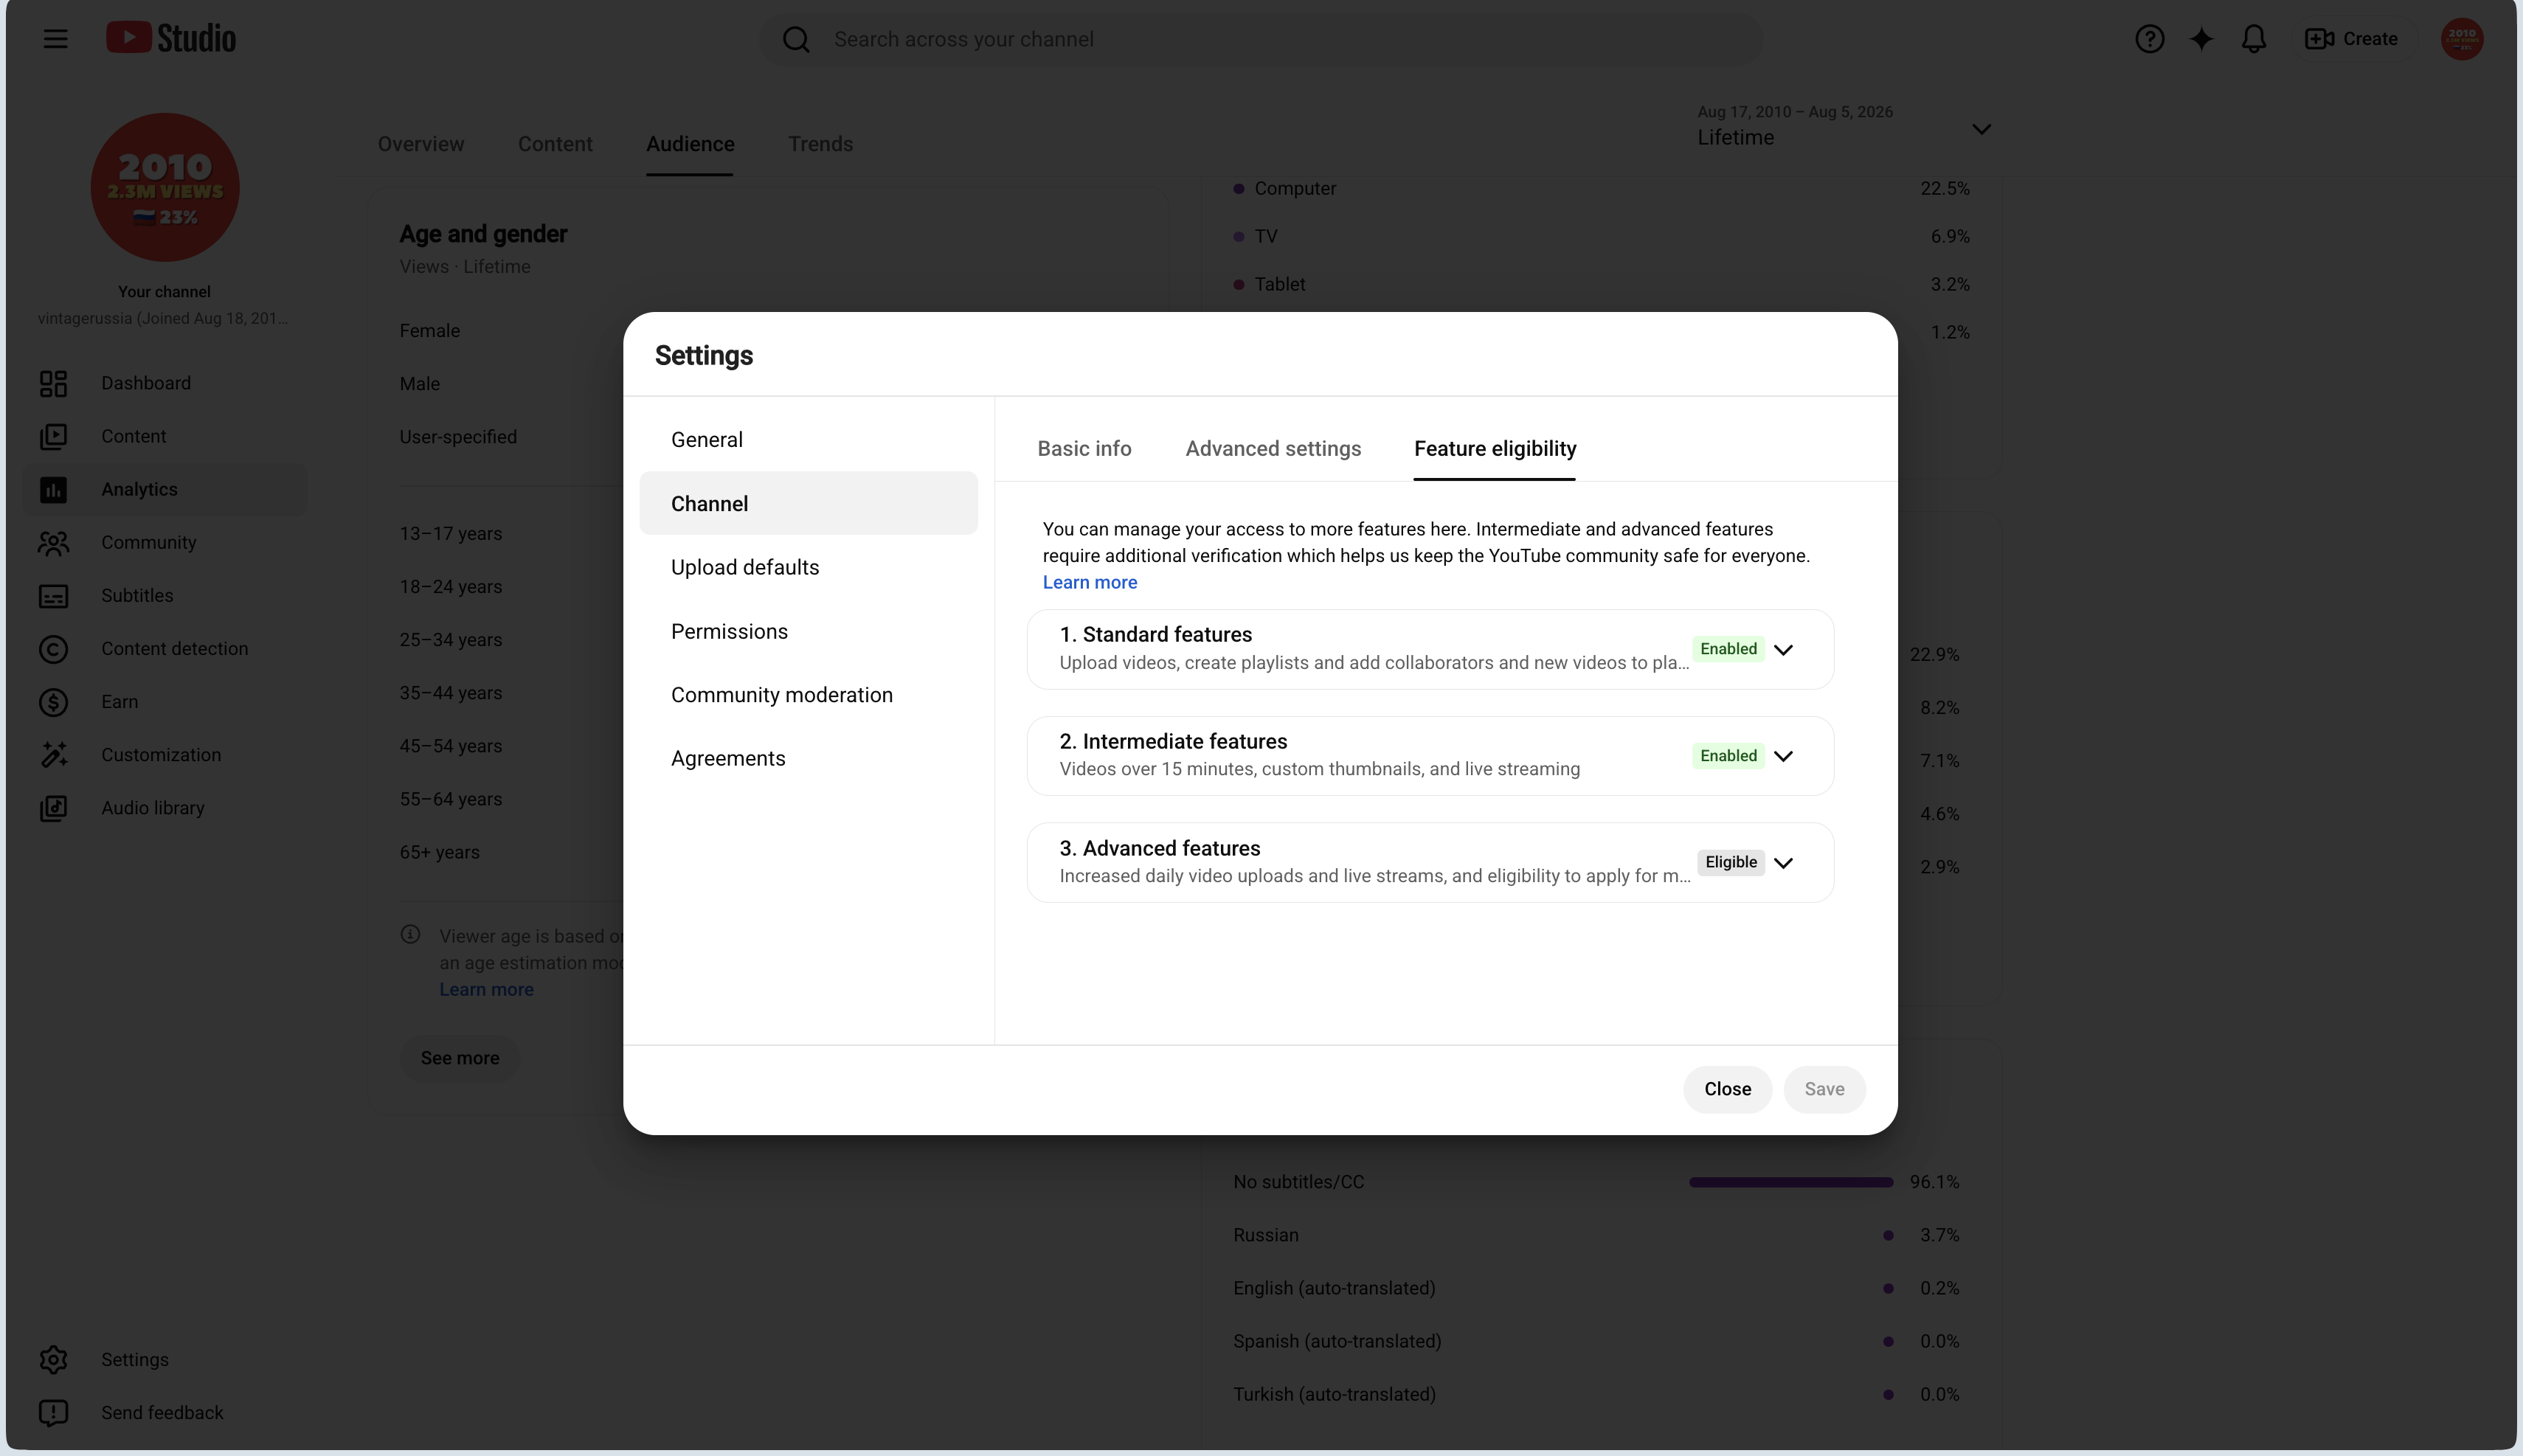Click See more under Age and gender
The width and height of the screenshot is (2523, 1456).
point(460,1058)
